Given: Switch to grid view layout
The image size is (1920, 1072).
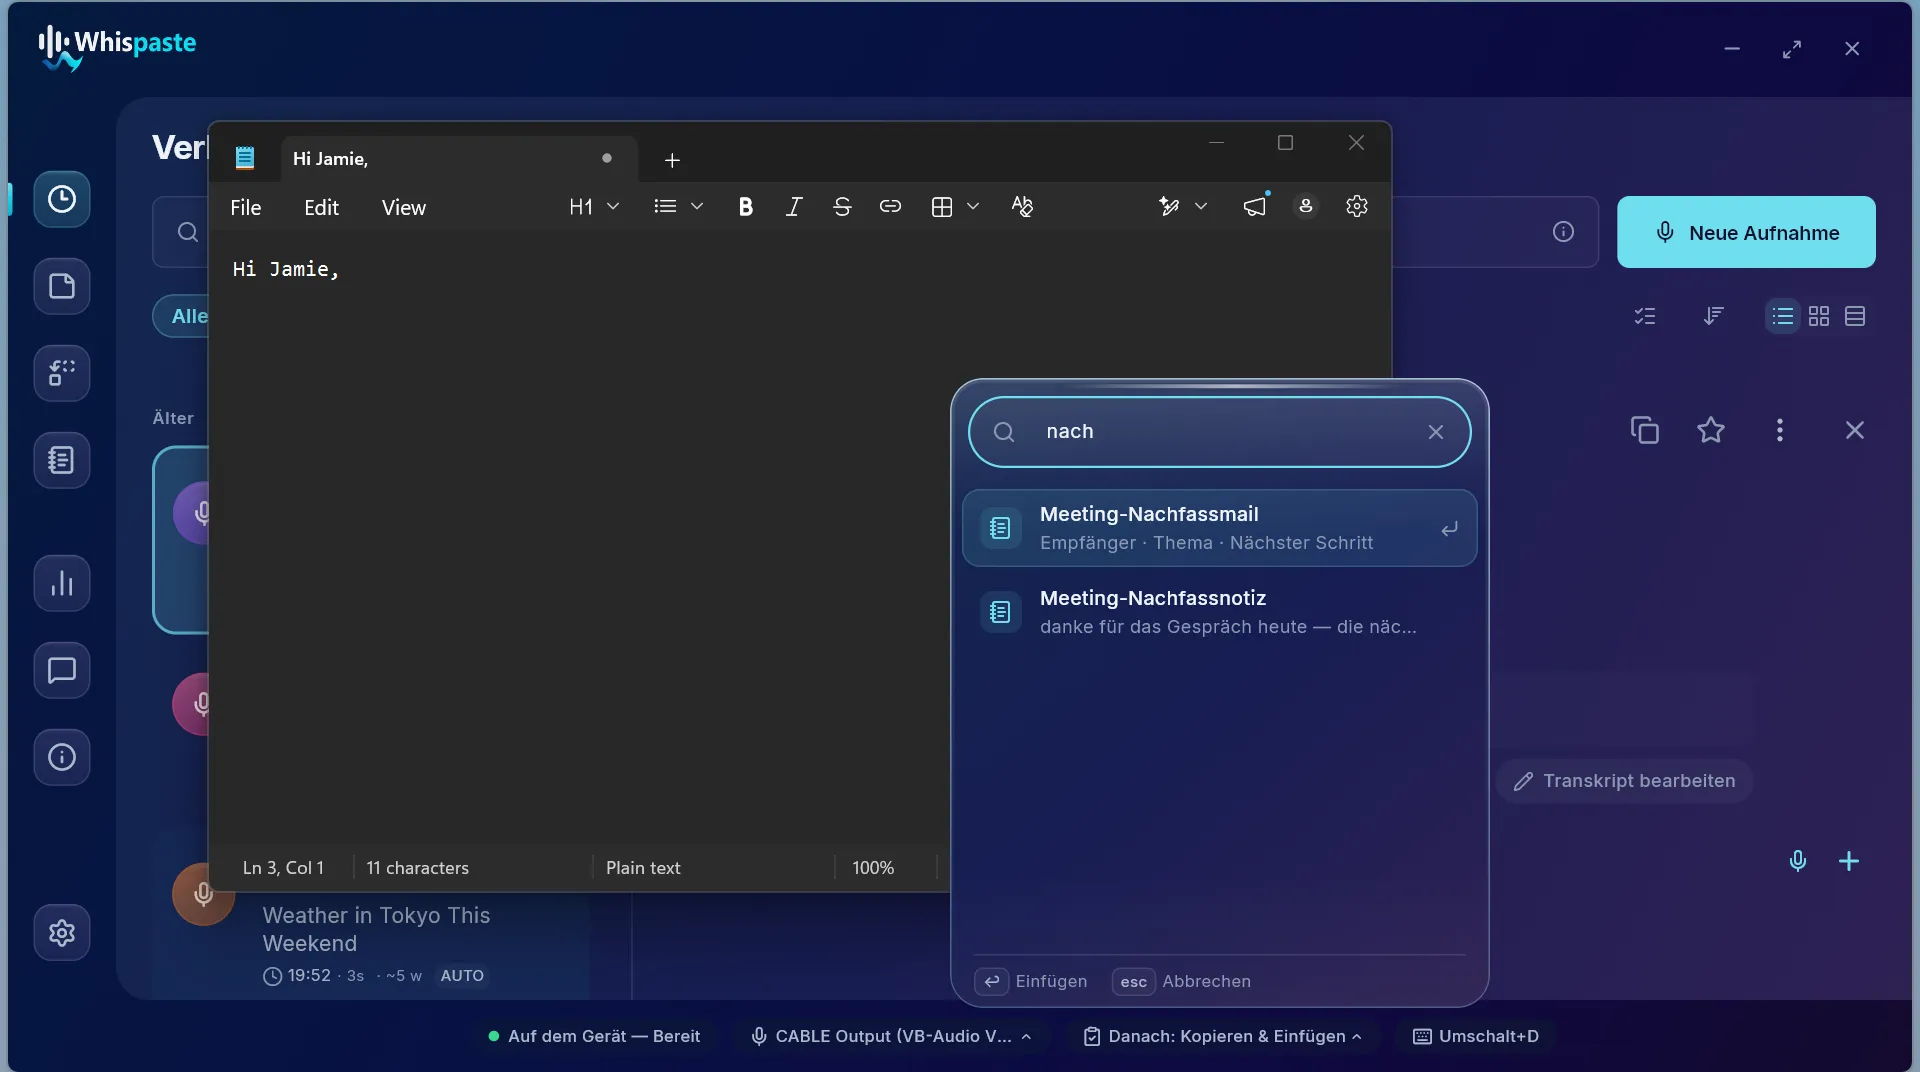Looking at the screenshot, I should [1819, 316].
